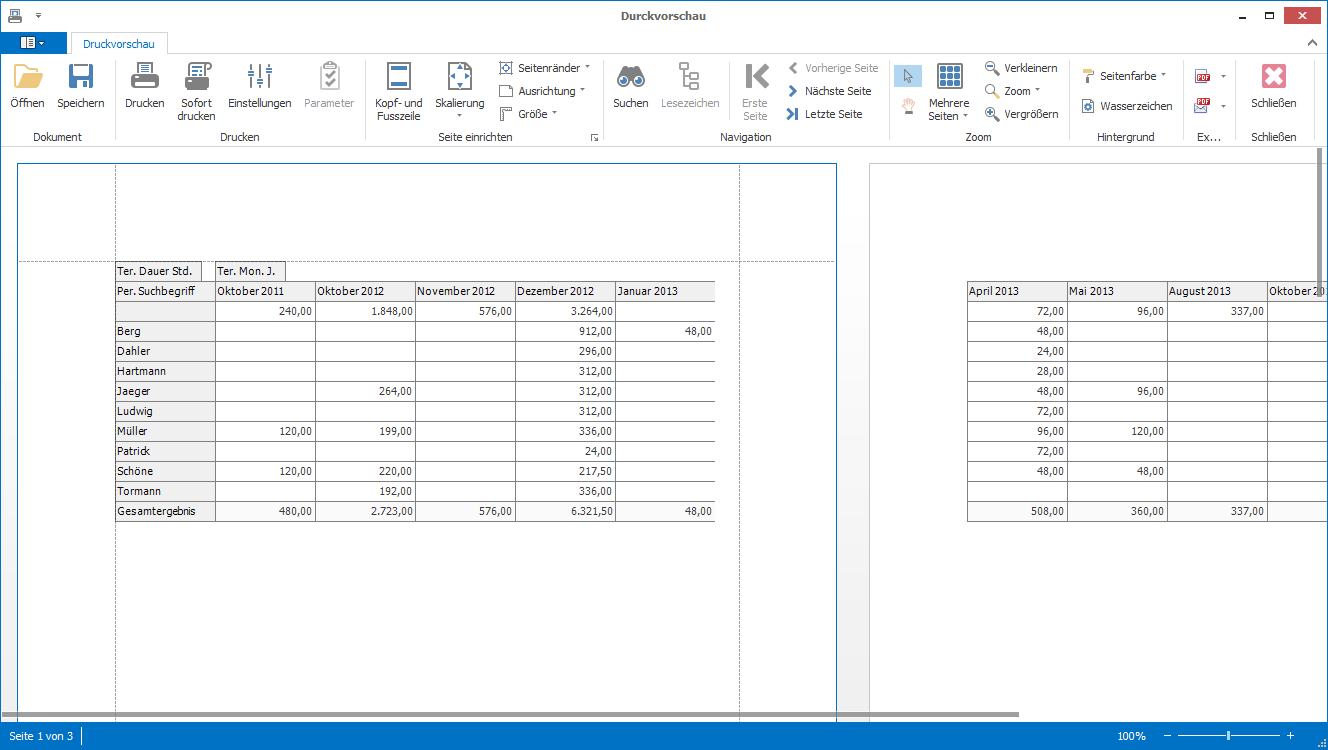Expand the Ausrichtung orientation dropdown
Screen dimensions: 1328x750
point(542,91)
